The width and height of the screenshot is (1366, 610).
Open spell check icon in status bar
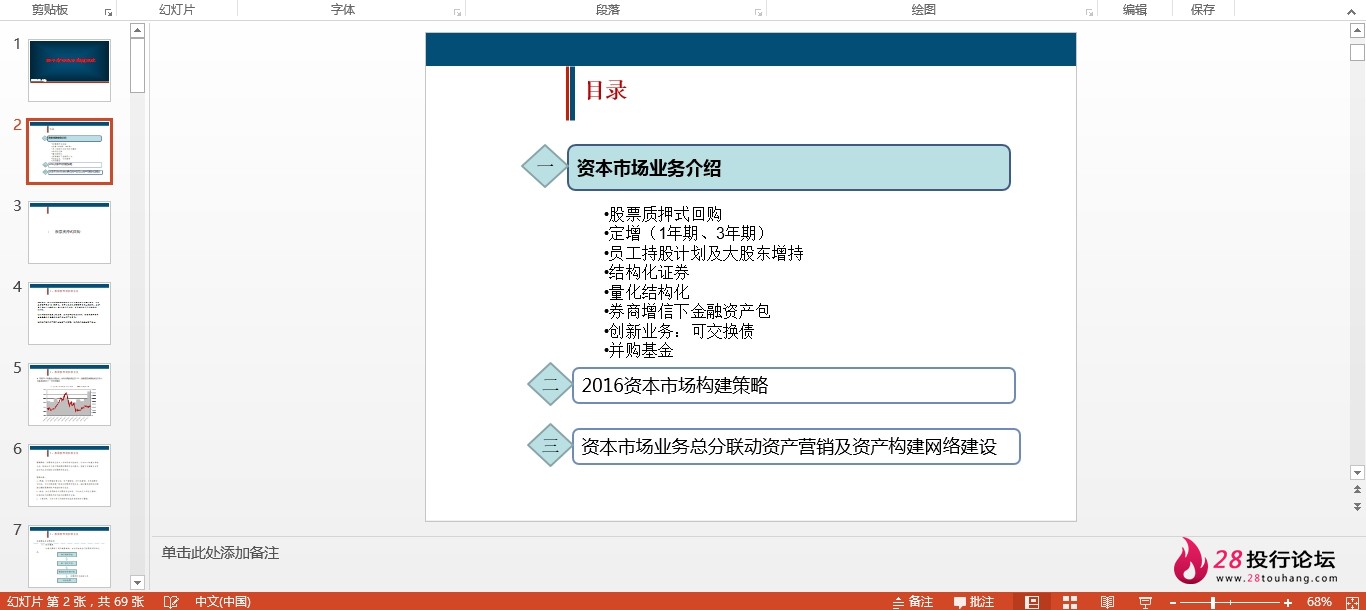pos(171,602)
